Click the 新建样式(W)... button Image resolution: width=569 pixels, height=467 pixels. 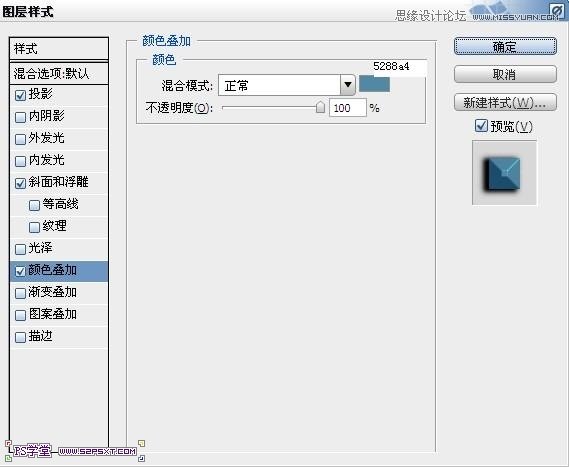click(x=505, y=102)
